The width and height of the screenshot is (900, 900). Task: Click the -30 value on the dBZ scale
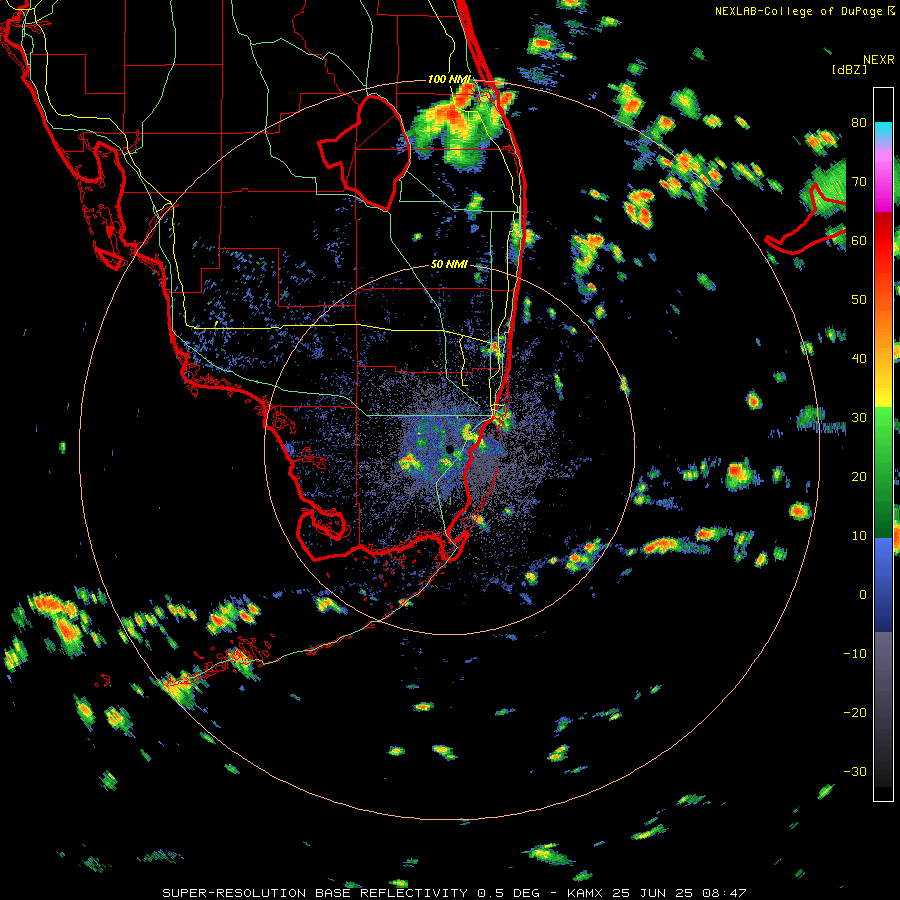click(x=855, y=772)
